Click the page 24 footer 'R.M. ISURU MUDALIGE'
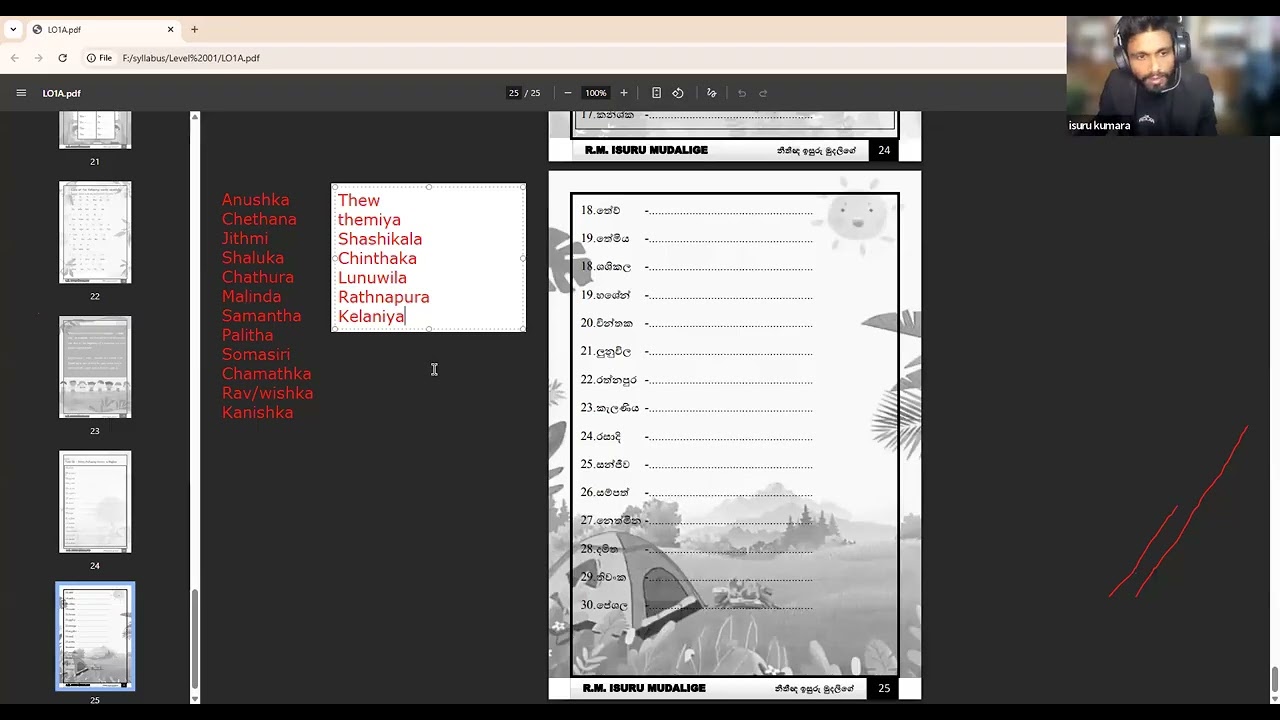Screen dimensions: 1280x720 (646, 150)
